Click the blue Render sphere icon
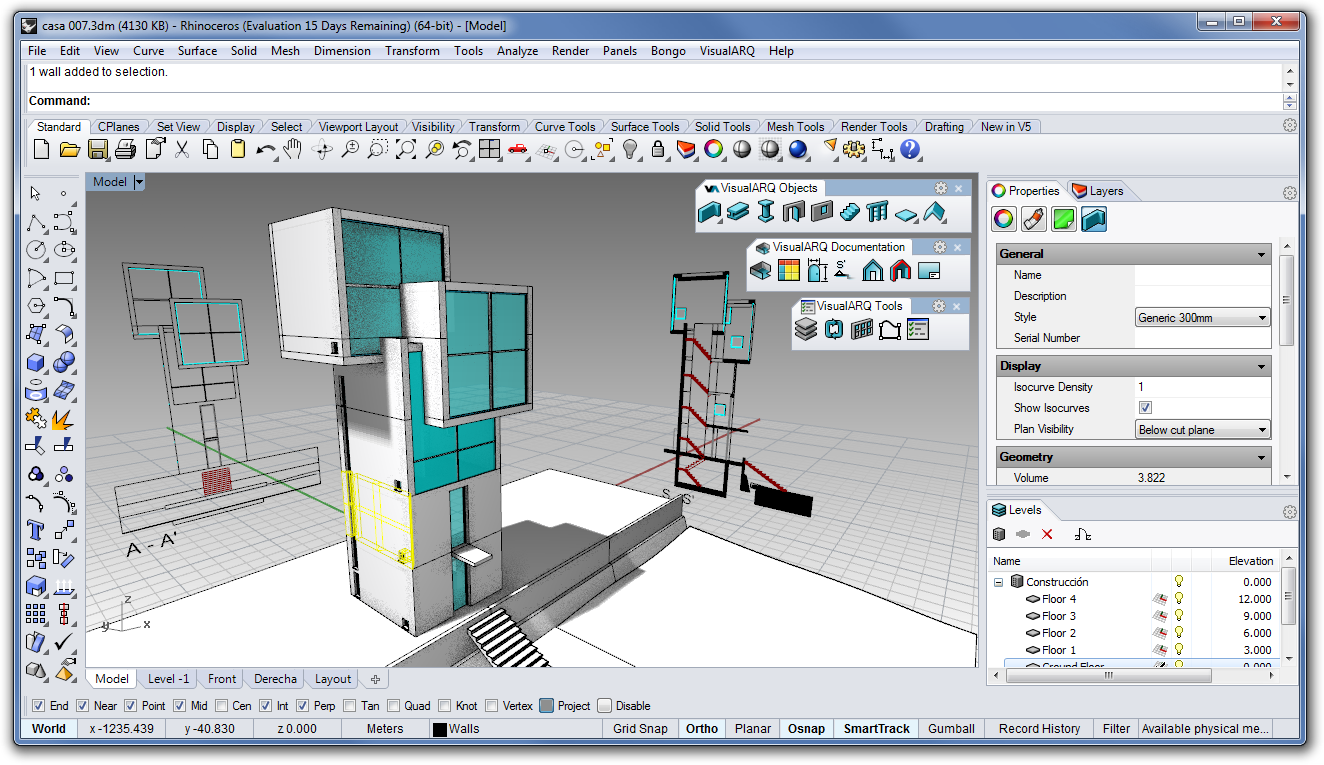 [797, 150]
